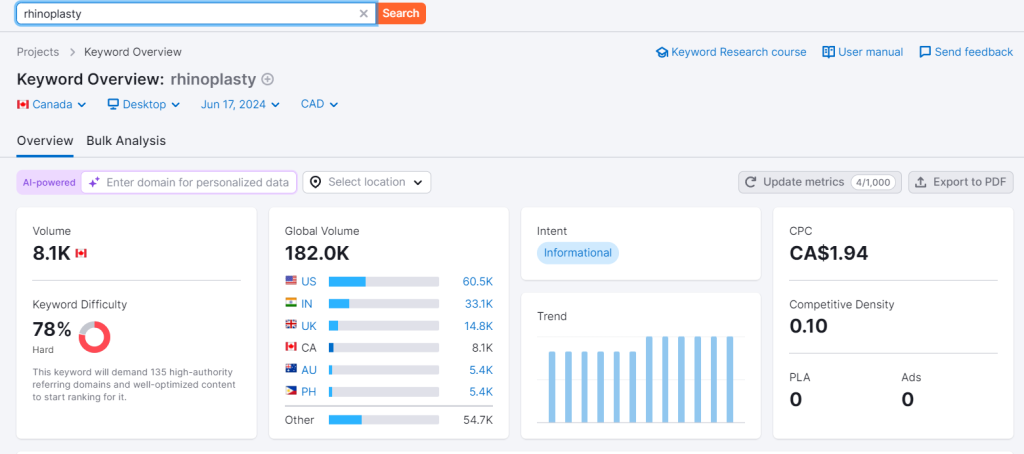Click the Update metrics button
Screen dimensions: 1024x454
pyautogui.click(x=820, y=182)
